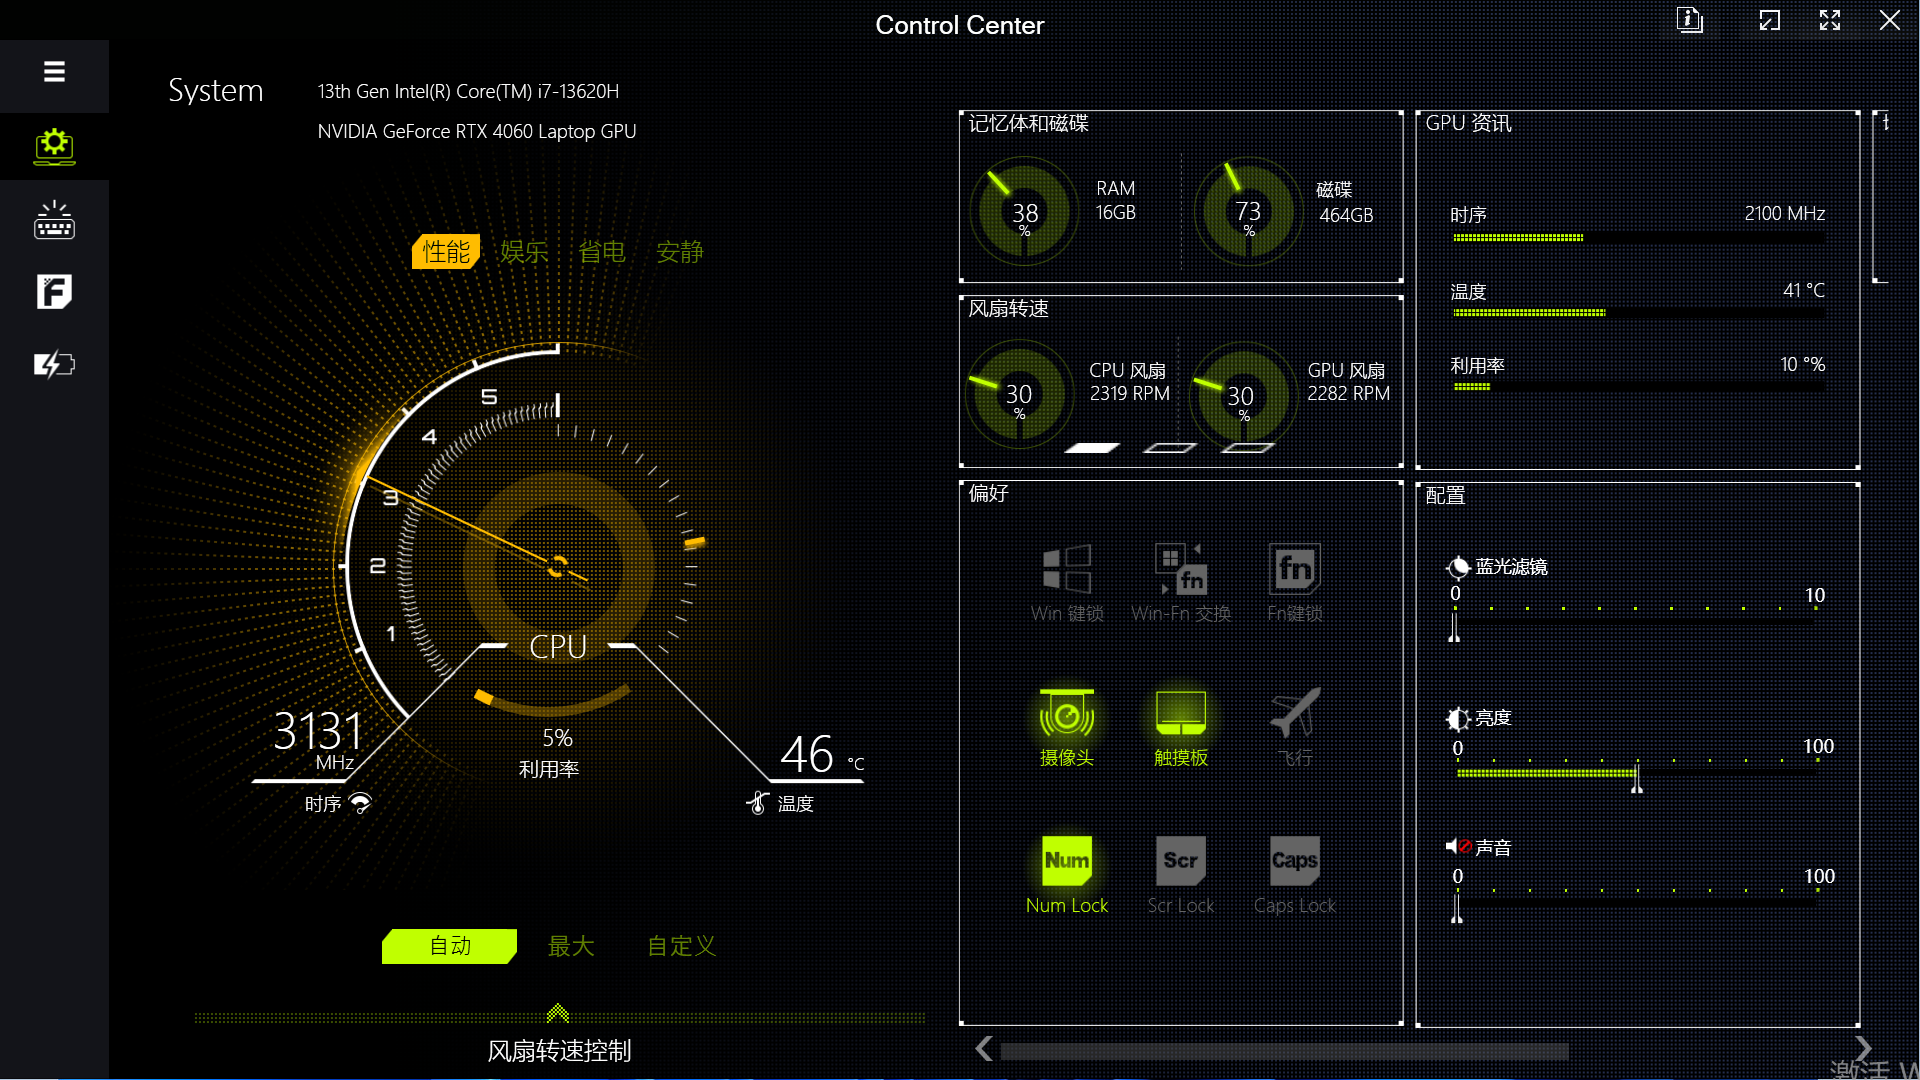Select 自定义 custom fan button
The width and height of the screenshot is (1920, 1080).
click(x=681, y=946)
